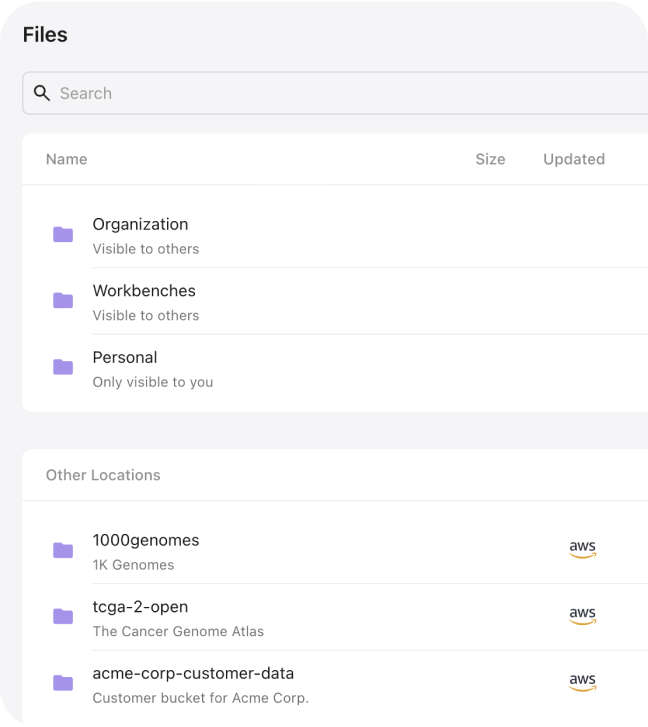This screenshot has height=727, width=648.
Task: Open the acme-corp-customer-data bucket name
Action: (x=193, y=673)
